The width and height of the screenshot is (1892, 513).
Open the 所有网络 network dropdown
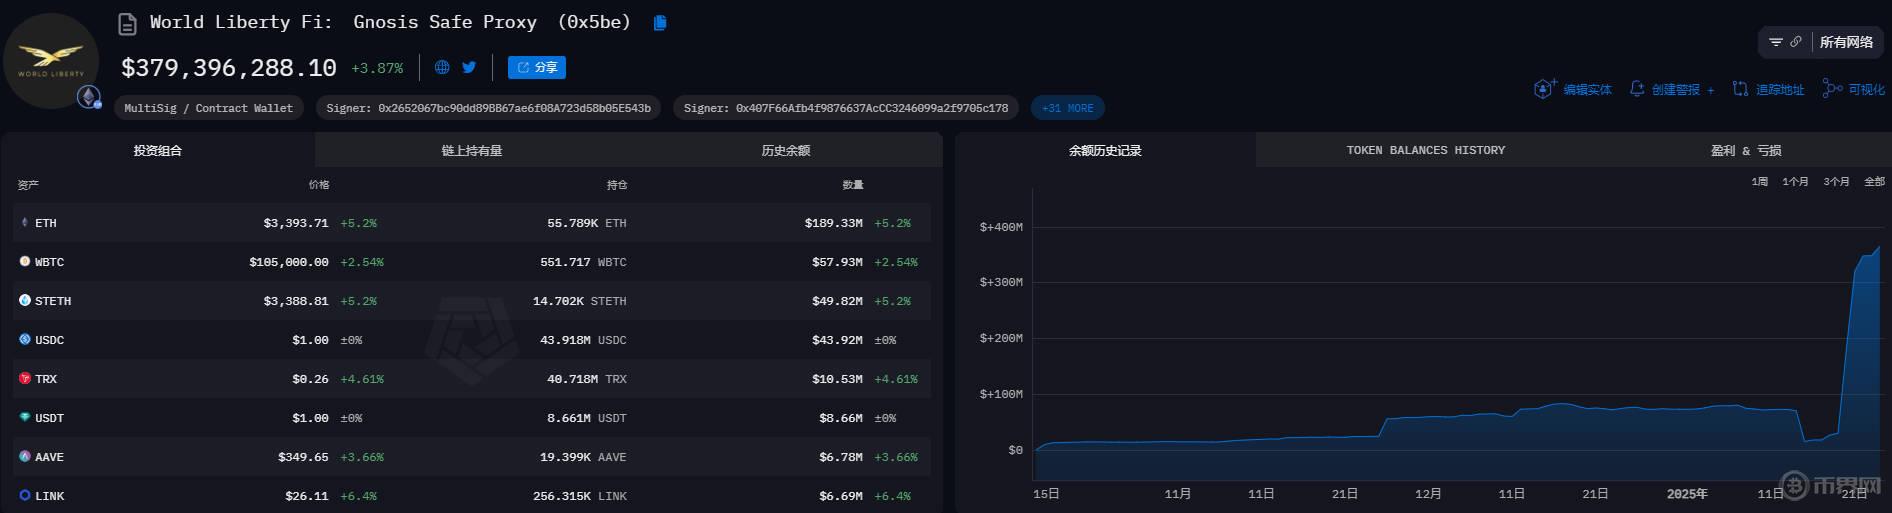(1846, 42)
